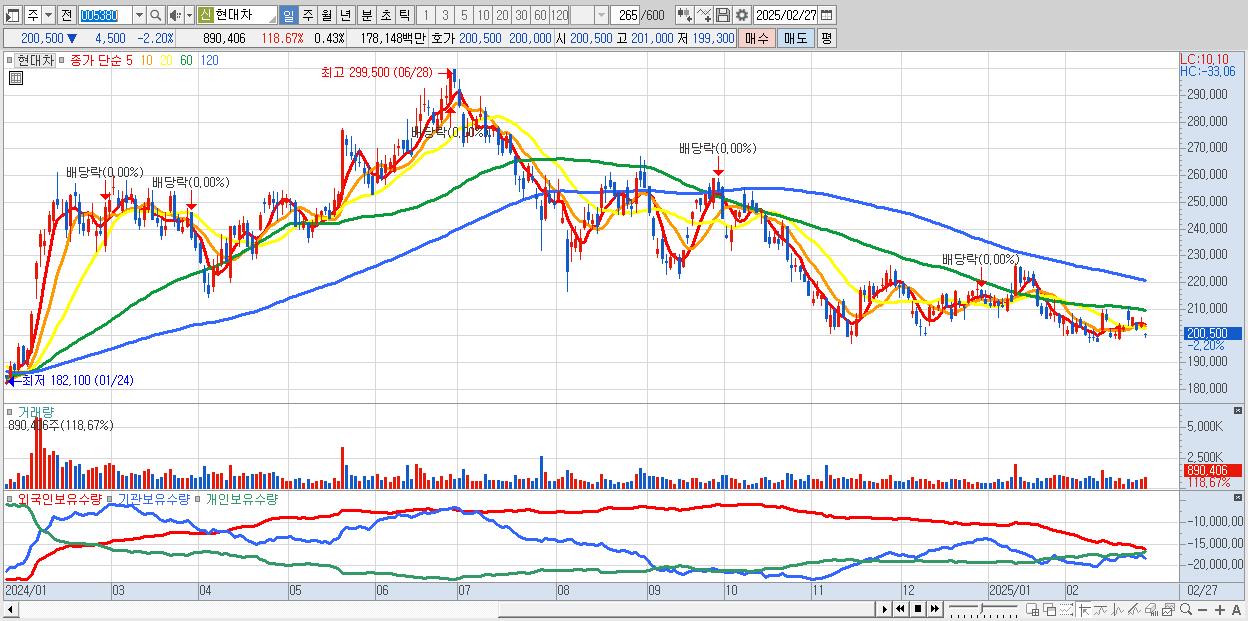Toggle the 현대차 price chart legend box
Screen dimensions: 1248x621
(x=33, y=60)
